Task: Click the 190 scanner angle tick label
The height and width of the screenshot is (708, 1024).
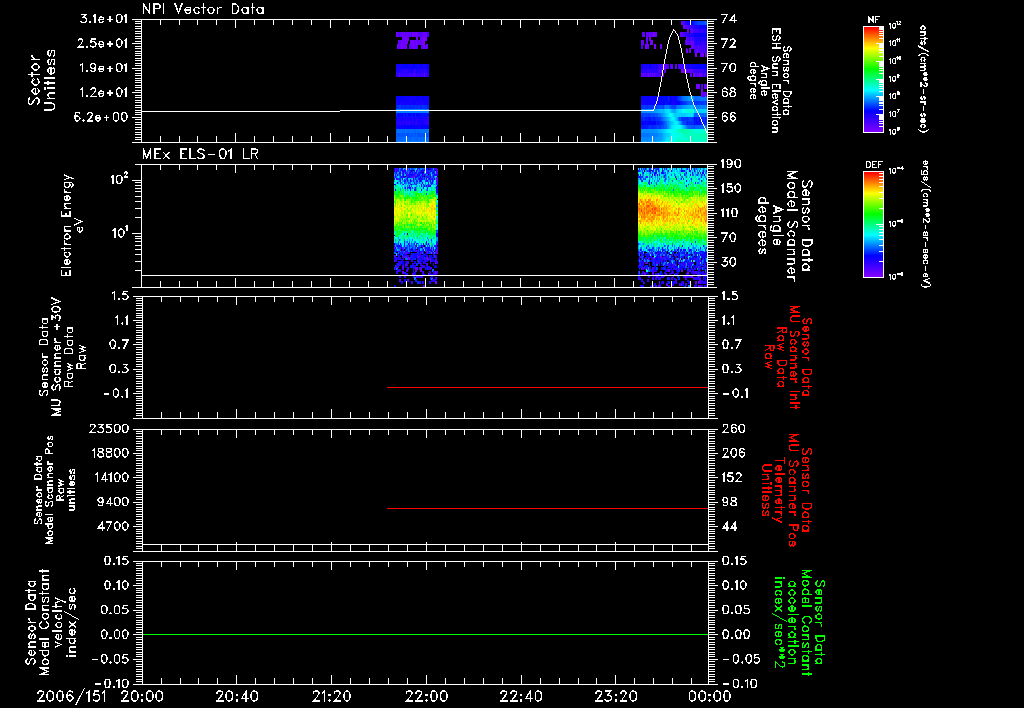Action: (x=732, y=163)
